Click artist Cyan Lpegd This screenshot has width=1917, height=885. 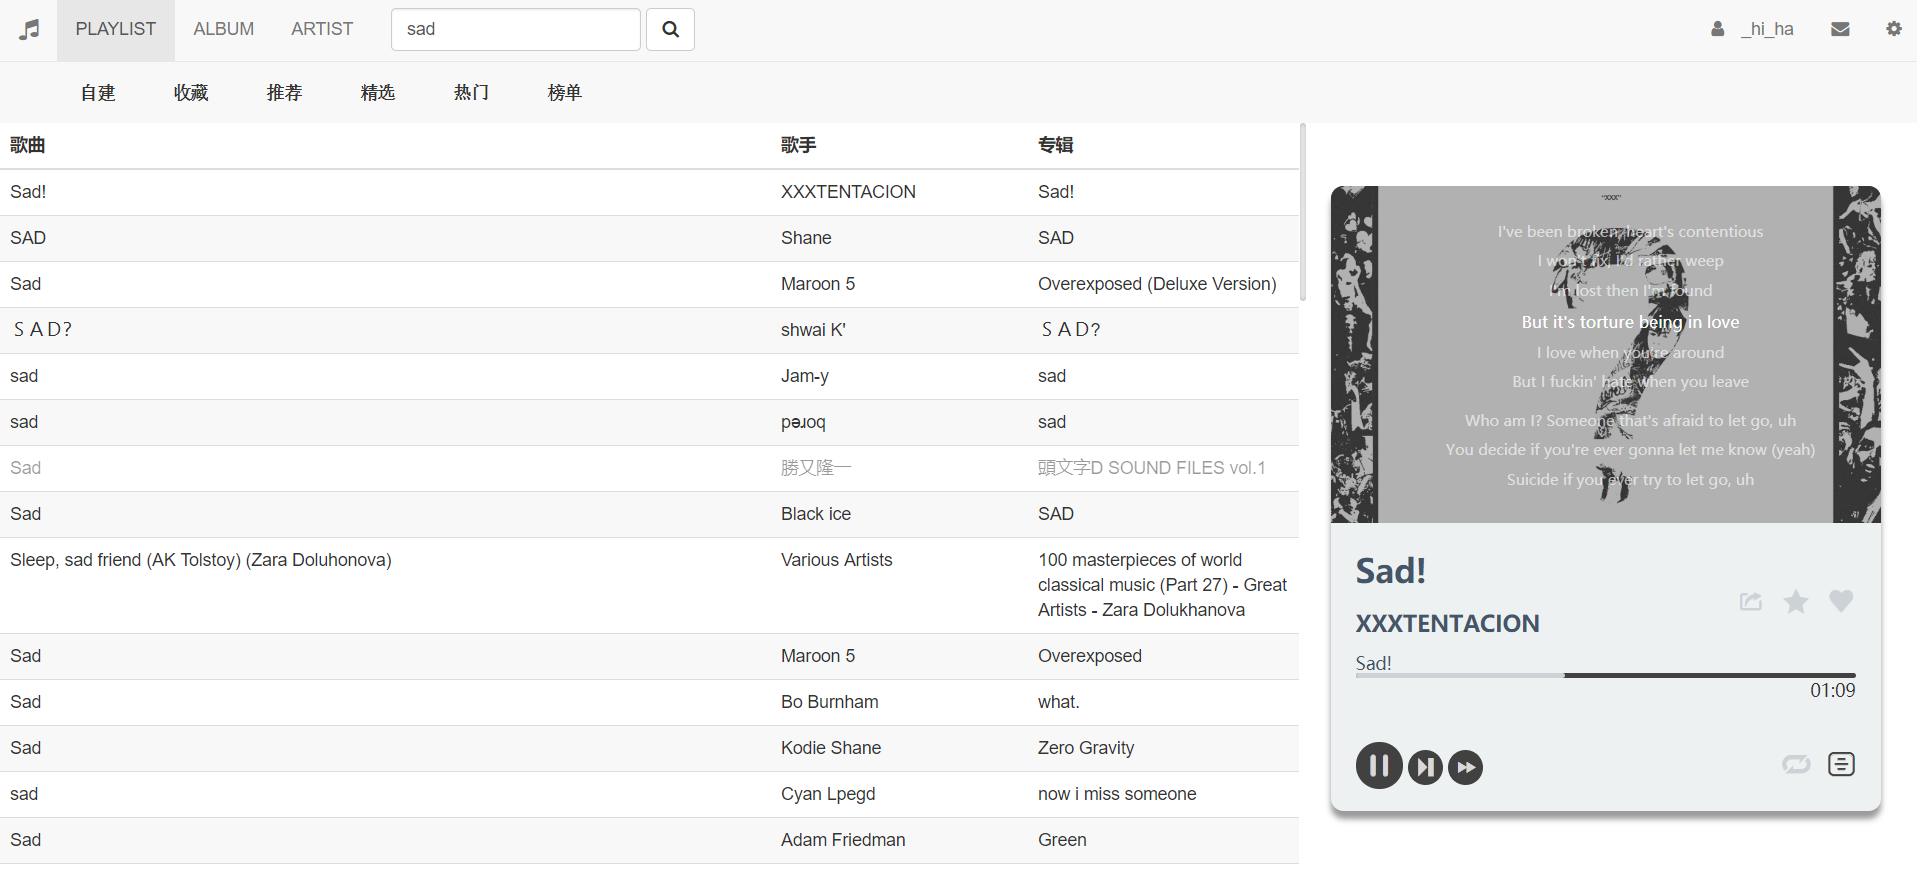point(827,794)
